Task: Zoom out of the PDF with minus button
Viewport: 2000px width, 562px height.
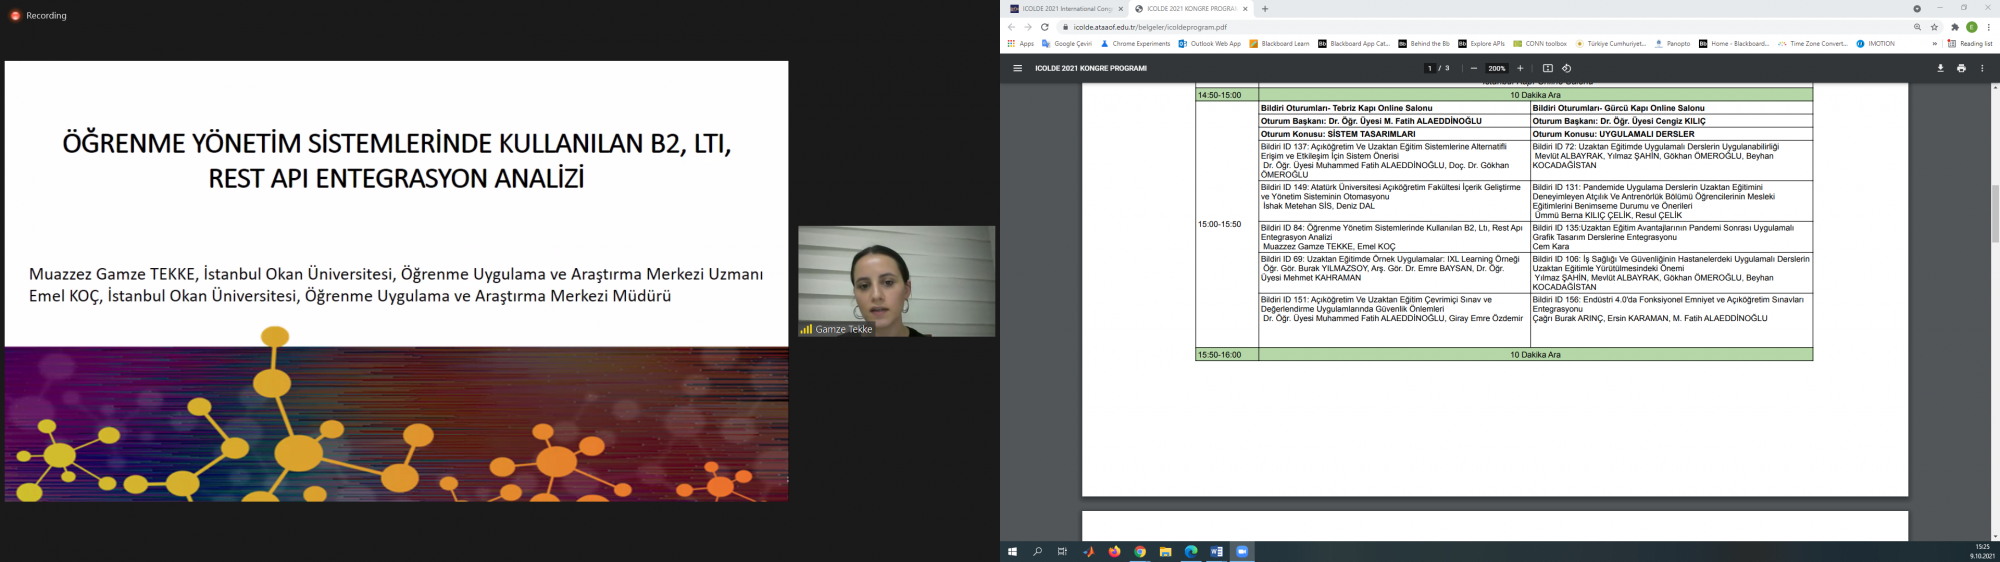Action: [x=1474, y=68]
